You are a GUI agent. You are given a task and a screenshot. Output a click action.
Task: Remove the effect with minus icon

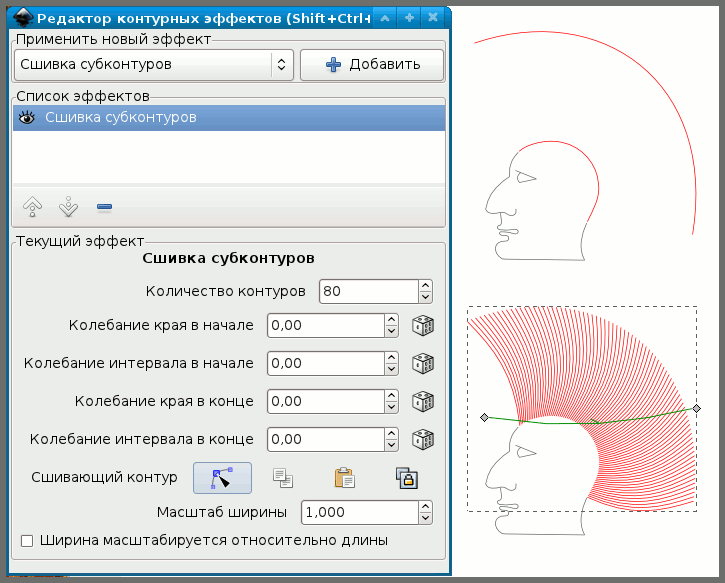[104, 207]
